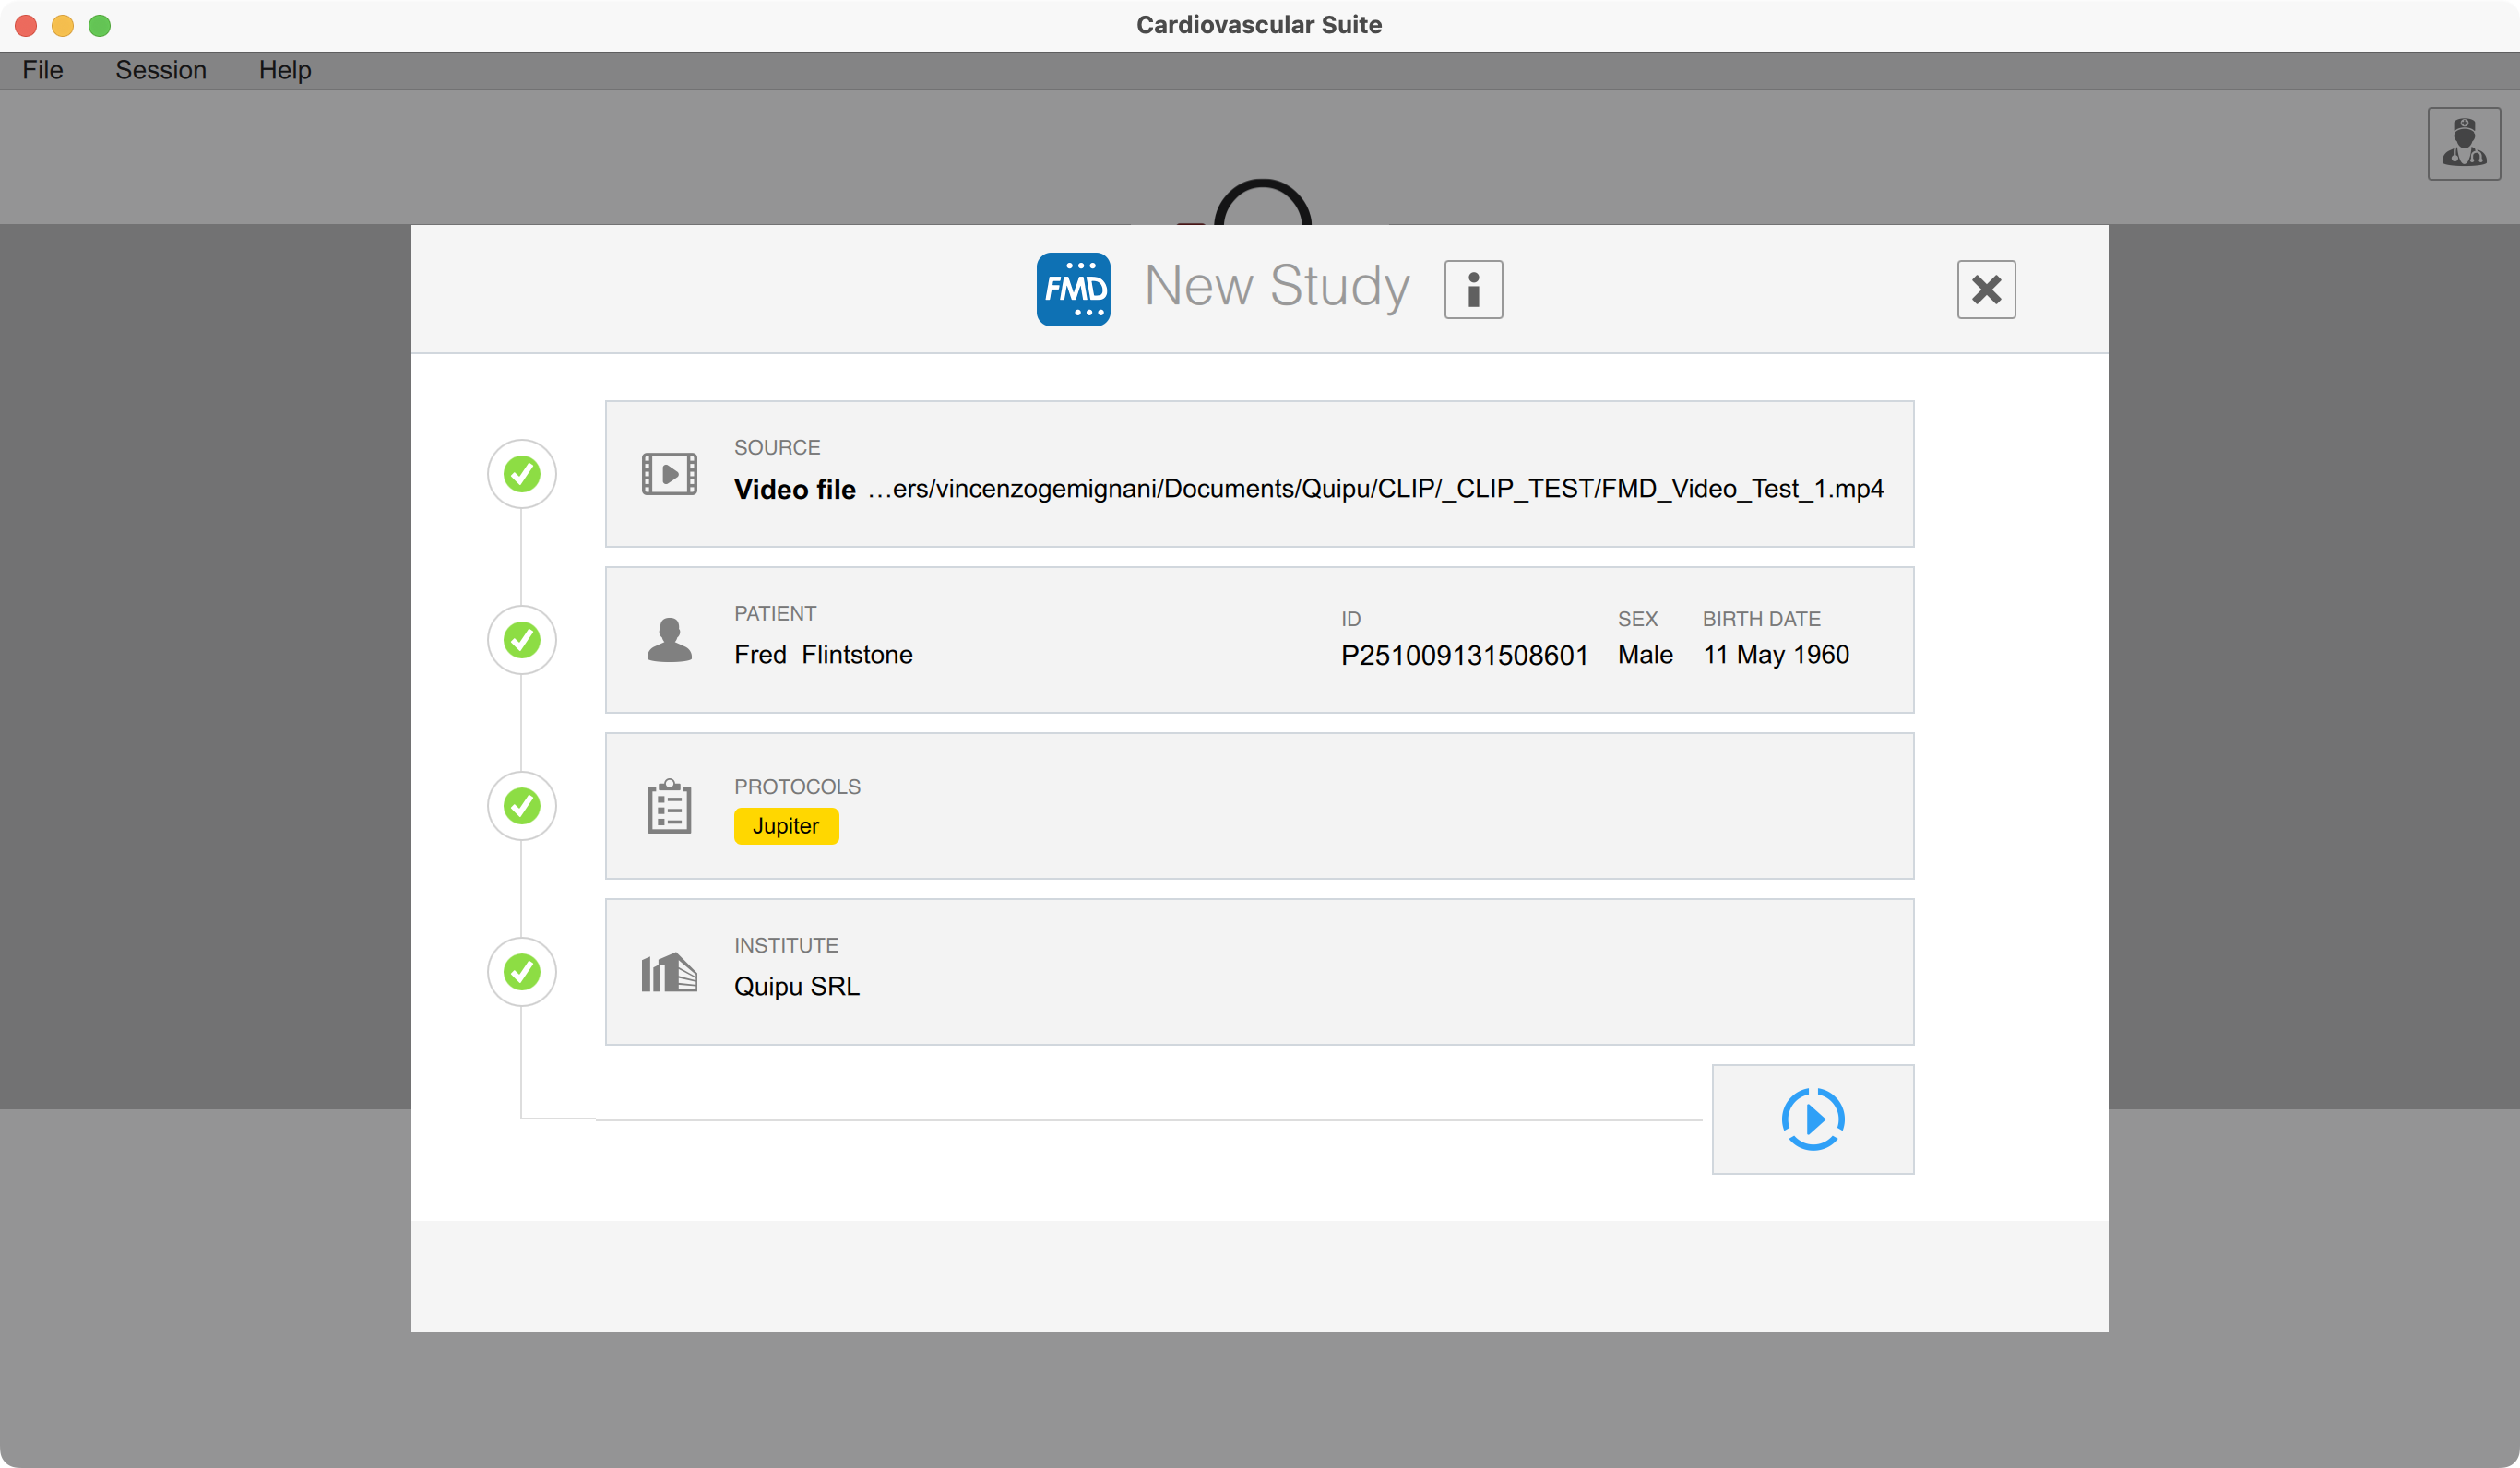Open the doctor user profile icon
Screen dimensions: 2520x1468
2463,144
